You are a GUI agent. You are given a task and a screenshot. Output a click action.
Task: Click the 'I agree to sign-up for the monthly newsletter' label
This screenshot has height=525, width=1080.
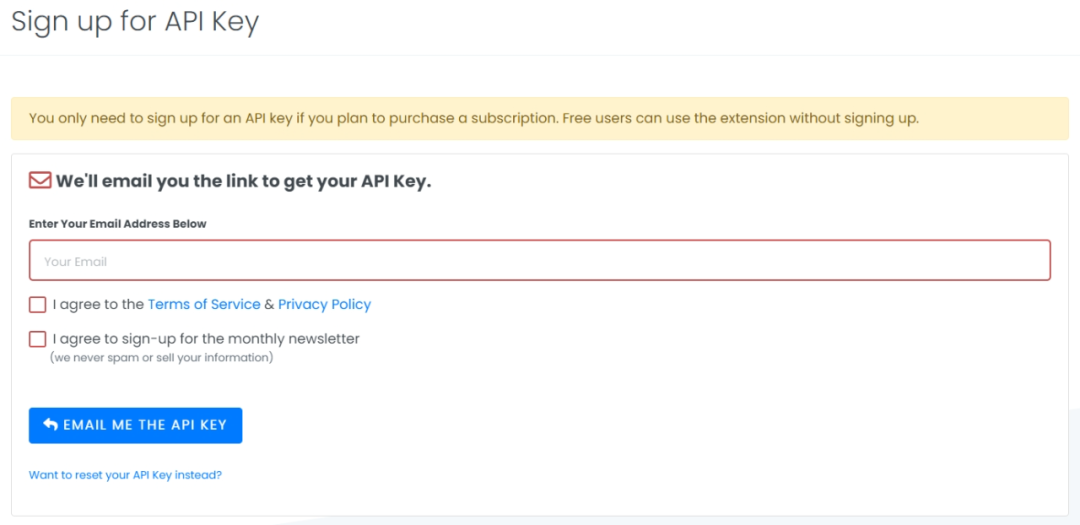click(206, 339)
